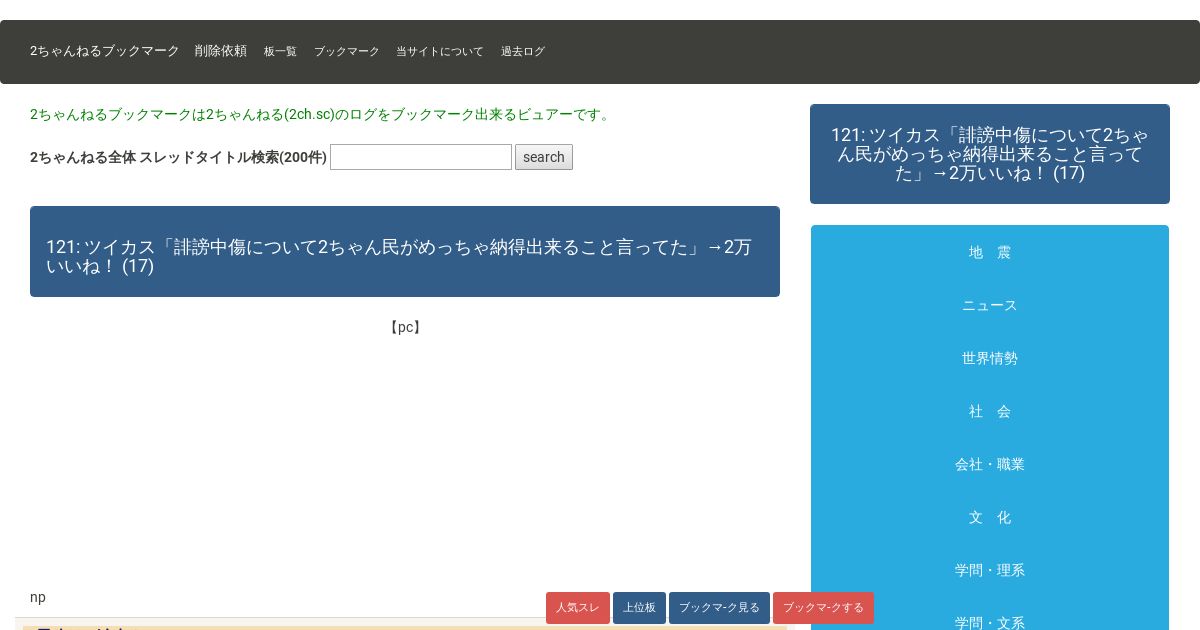Select 地 震 category in sidebar
Screen dimensions: 1200x630
click(990, 253)
